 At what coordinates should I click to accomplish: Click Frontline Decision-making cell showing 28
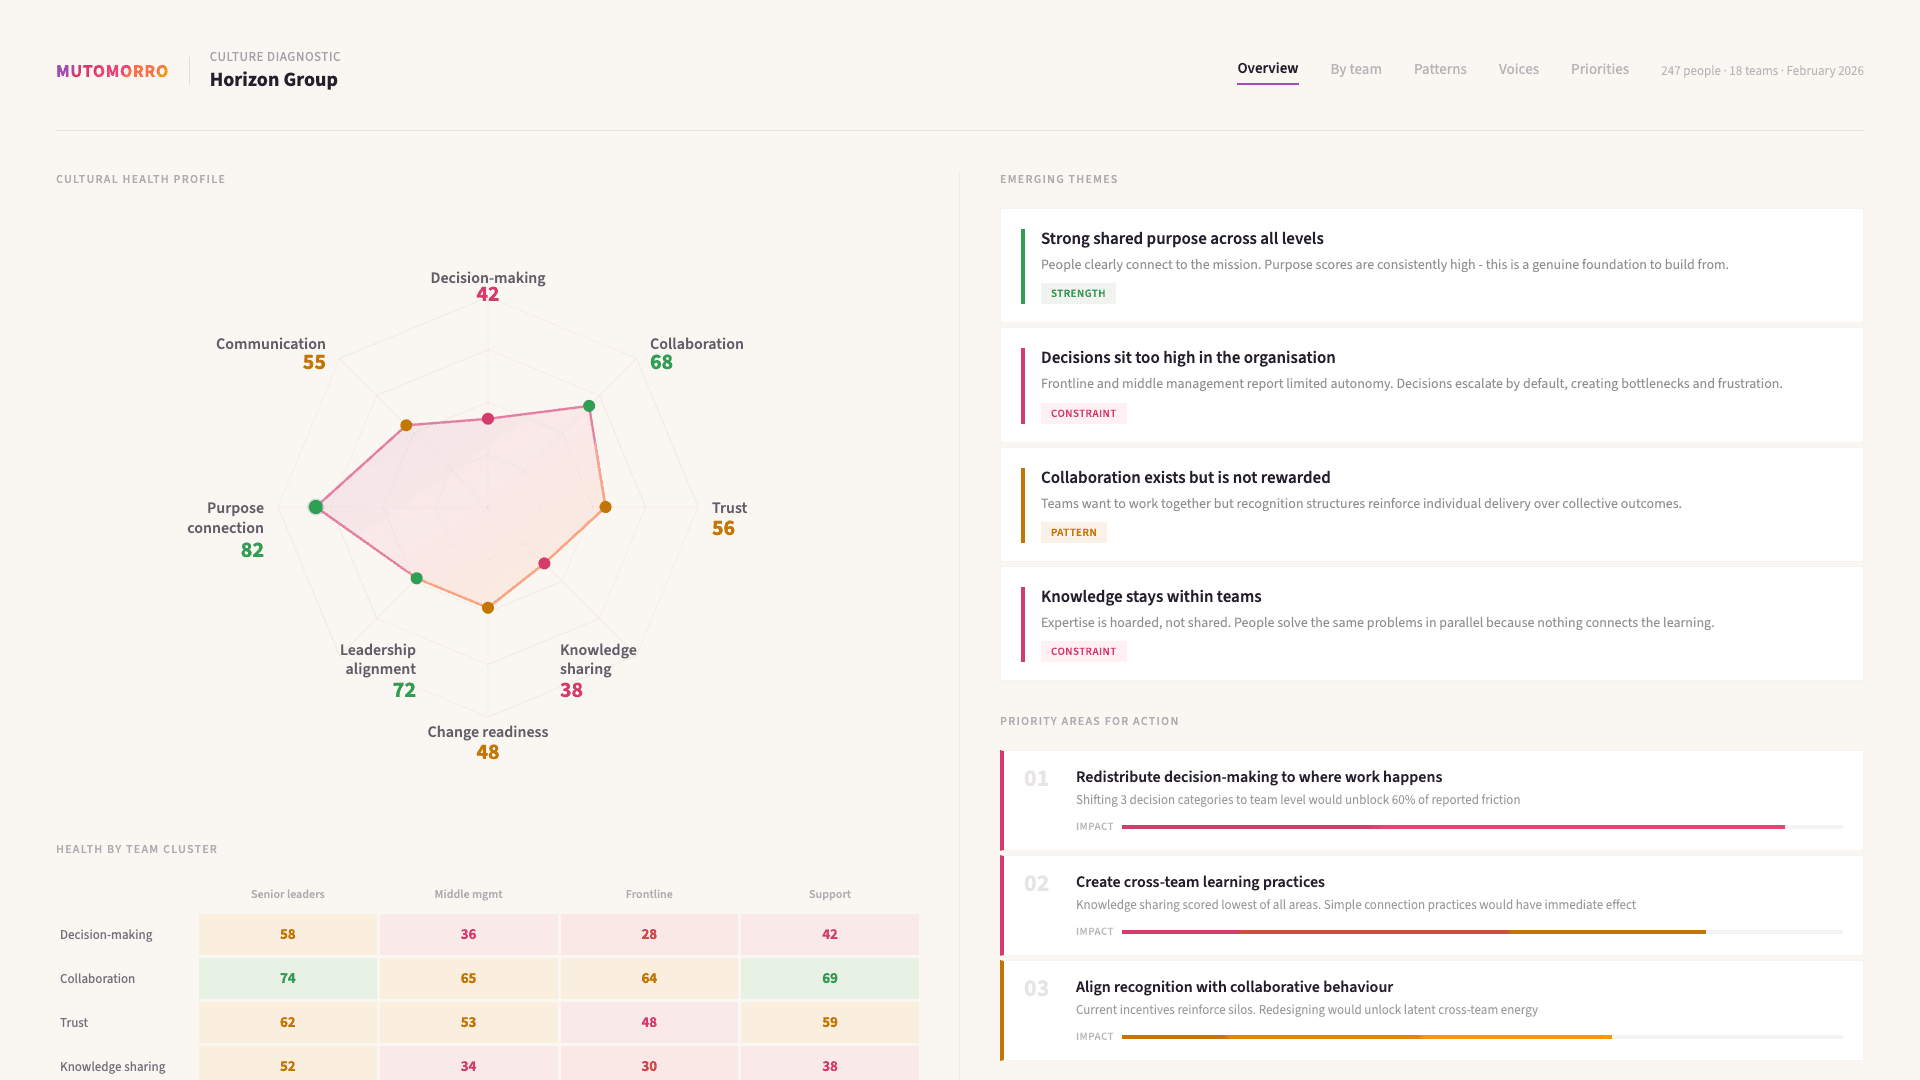click(x=649, y=934)
